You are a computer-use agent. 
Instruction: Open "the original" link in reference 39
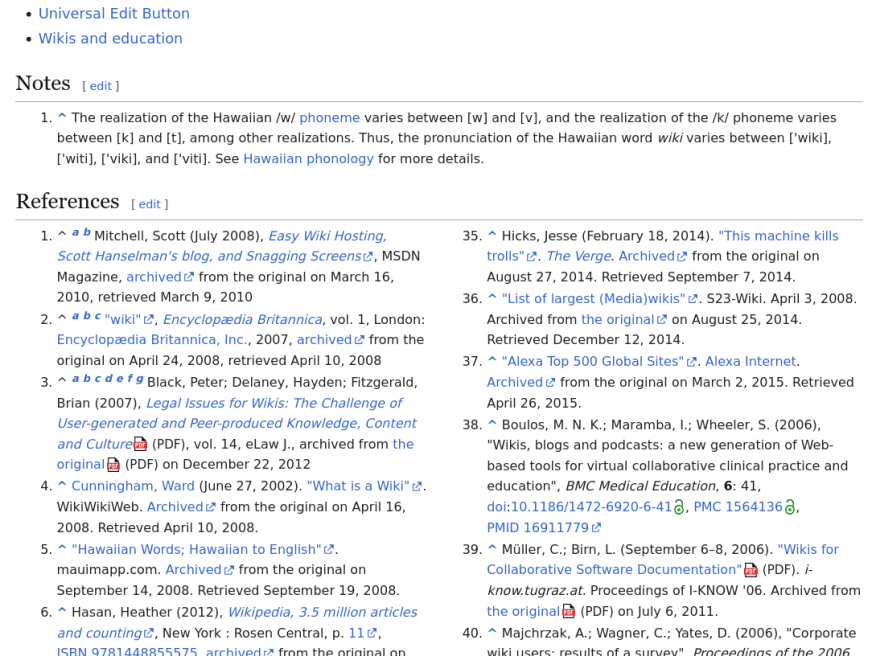523,612
